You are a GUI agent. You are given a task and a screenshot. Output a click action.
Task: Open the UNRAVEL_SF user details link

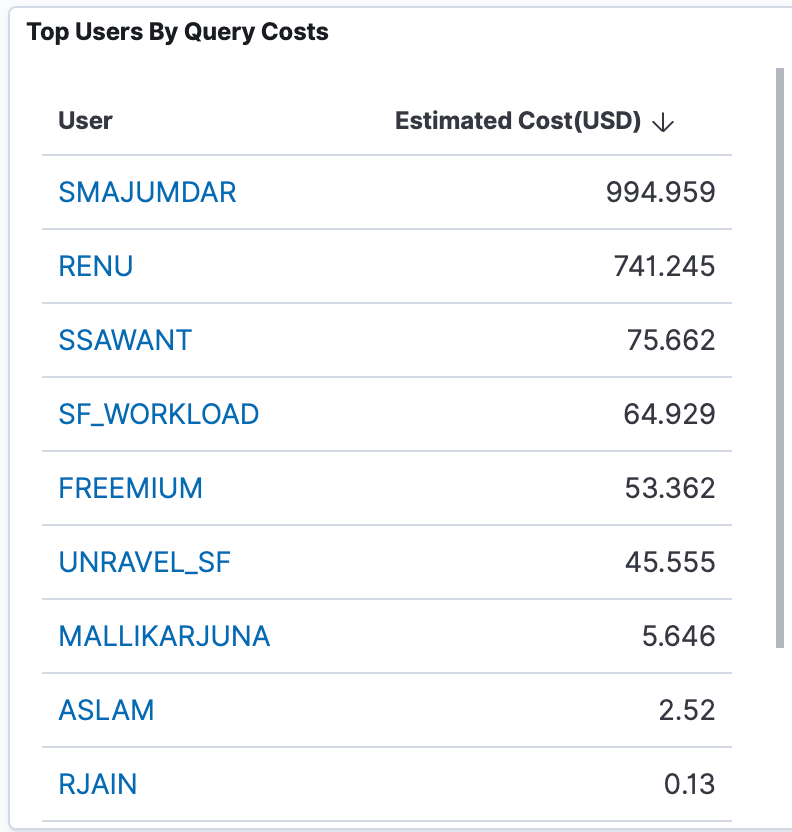(144, 562)
